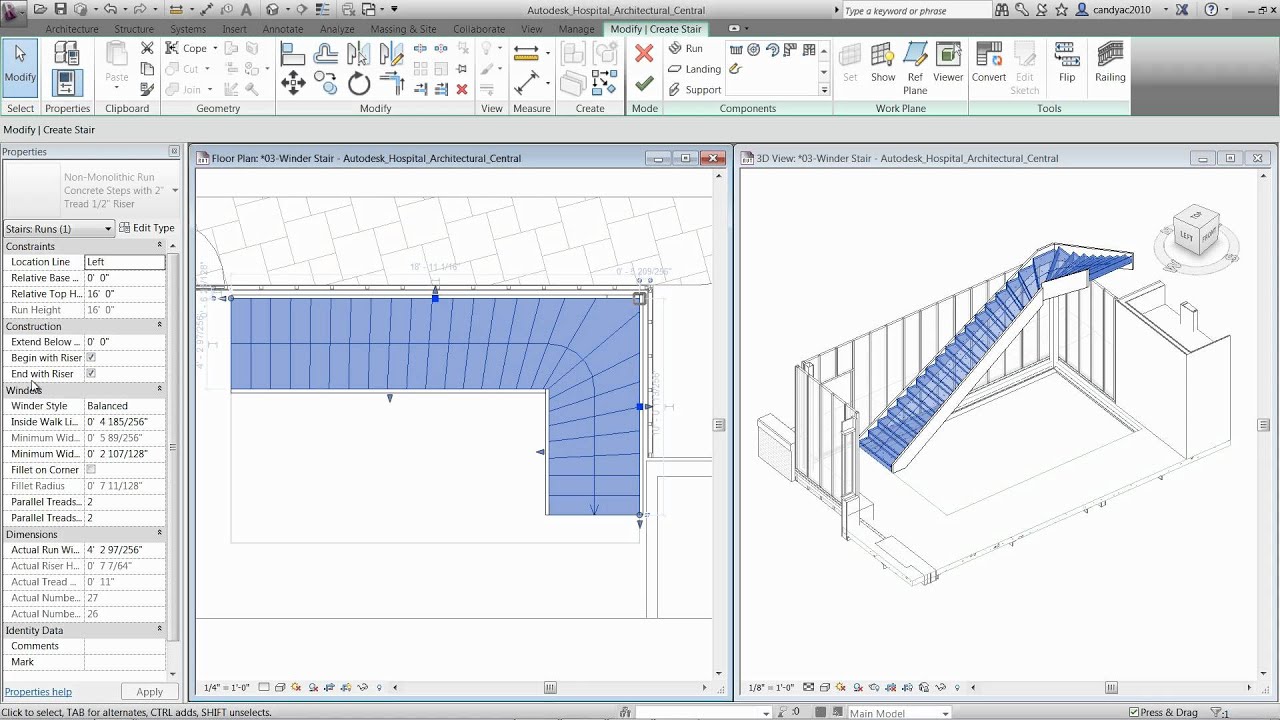The image size is (1280, 720).
Task: Click the 1/8" = 1'-0" scale in 3D view
Action: [771, 688]
